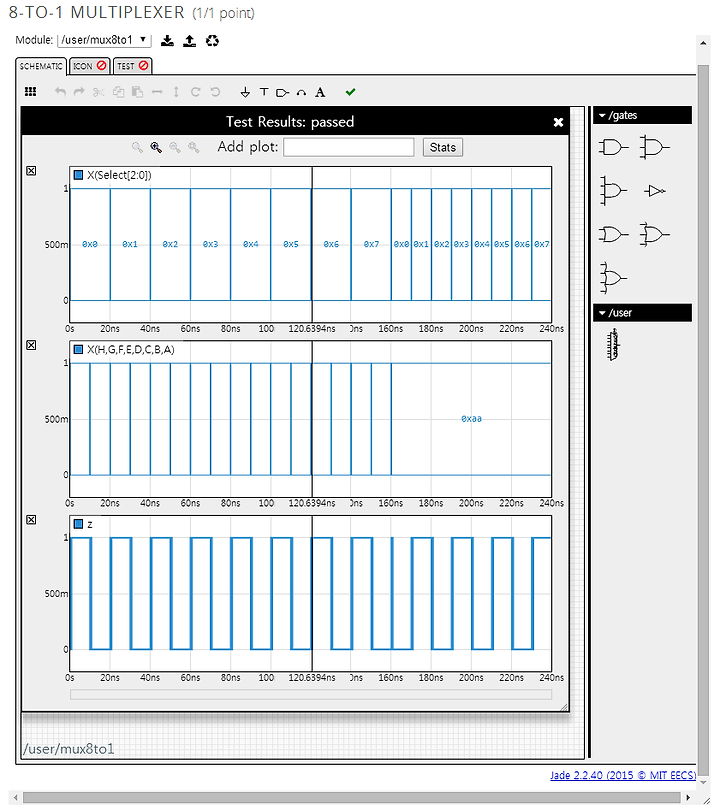Select the ground connection tool
720x810 pixels.
coord(245,92)
